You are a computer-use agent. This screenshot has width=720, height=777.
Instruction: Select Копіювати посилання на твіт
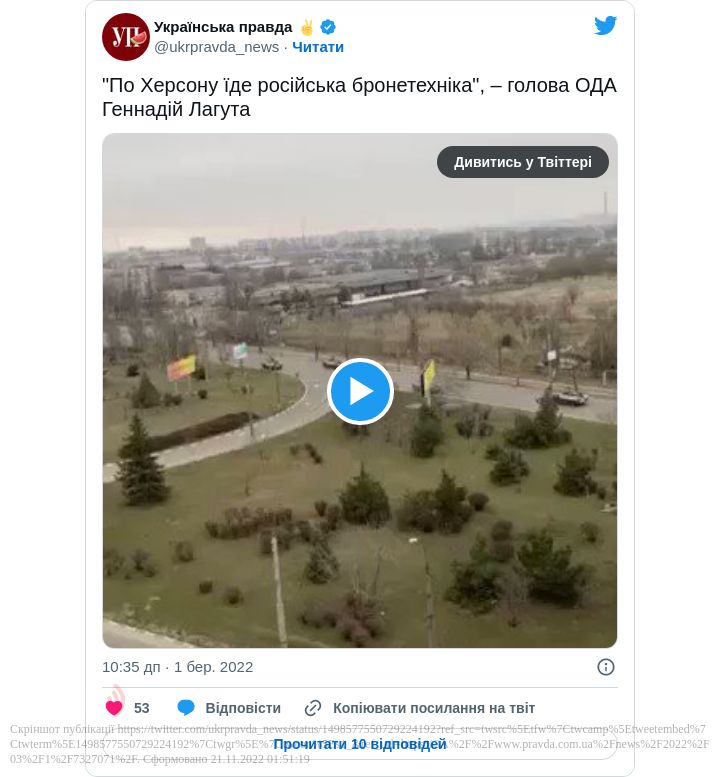pyautogui.click(x=434, y=708)
